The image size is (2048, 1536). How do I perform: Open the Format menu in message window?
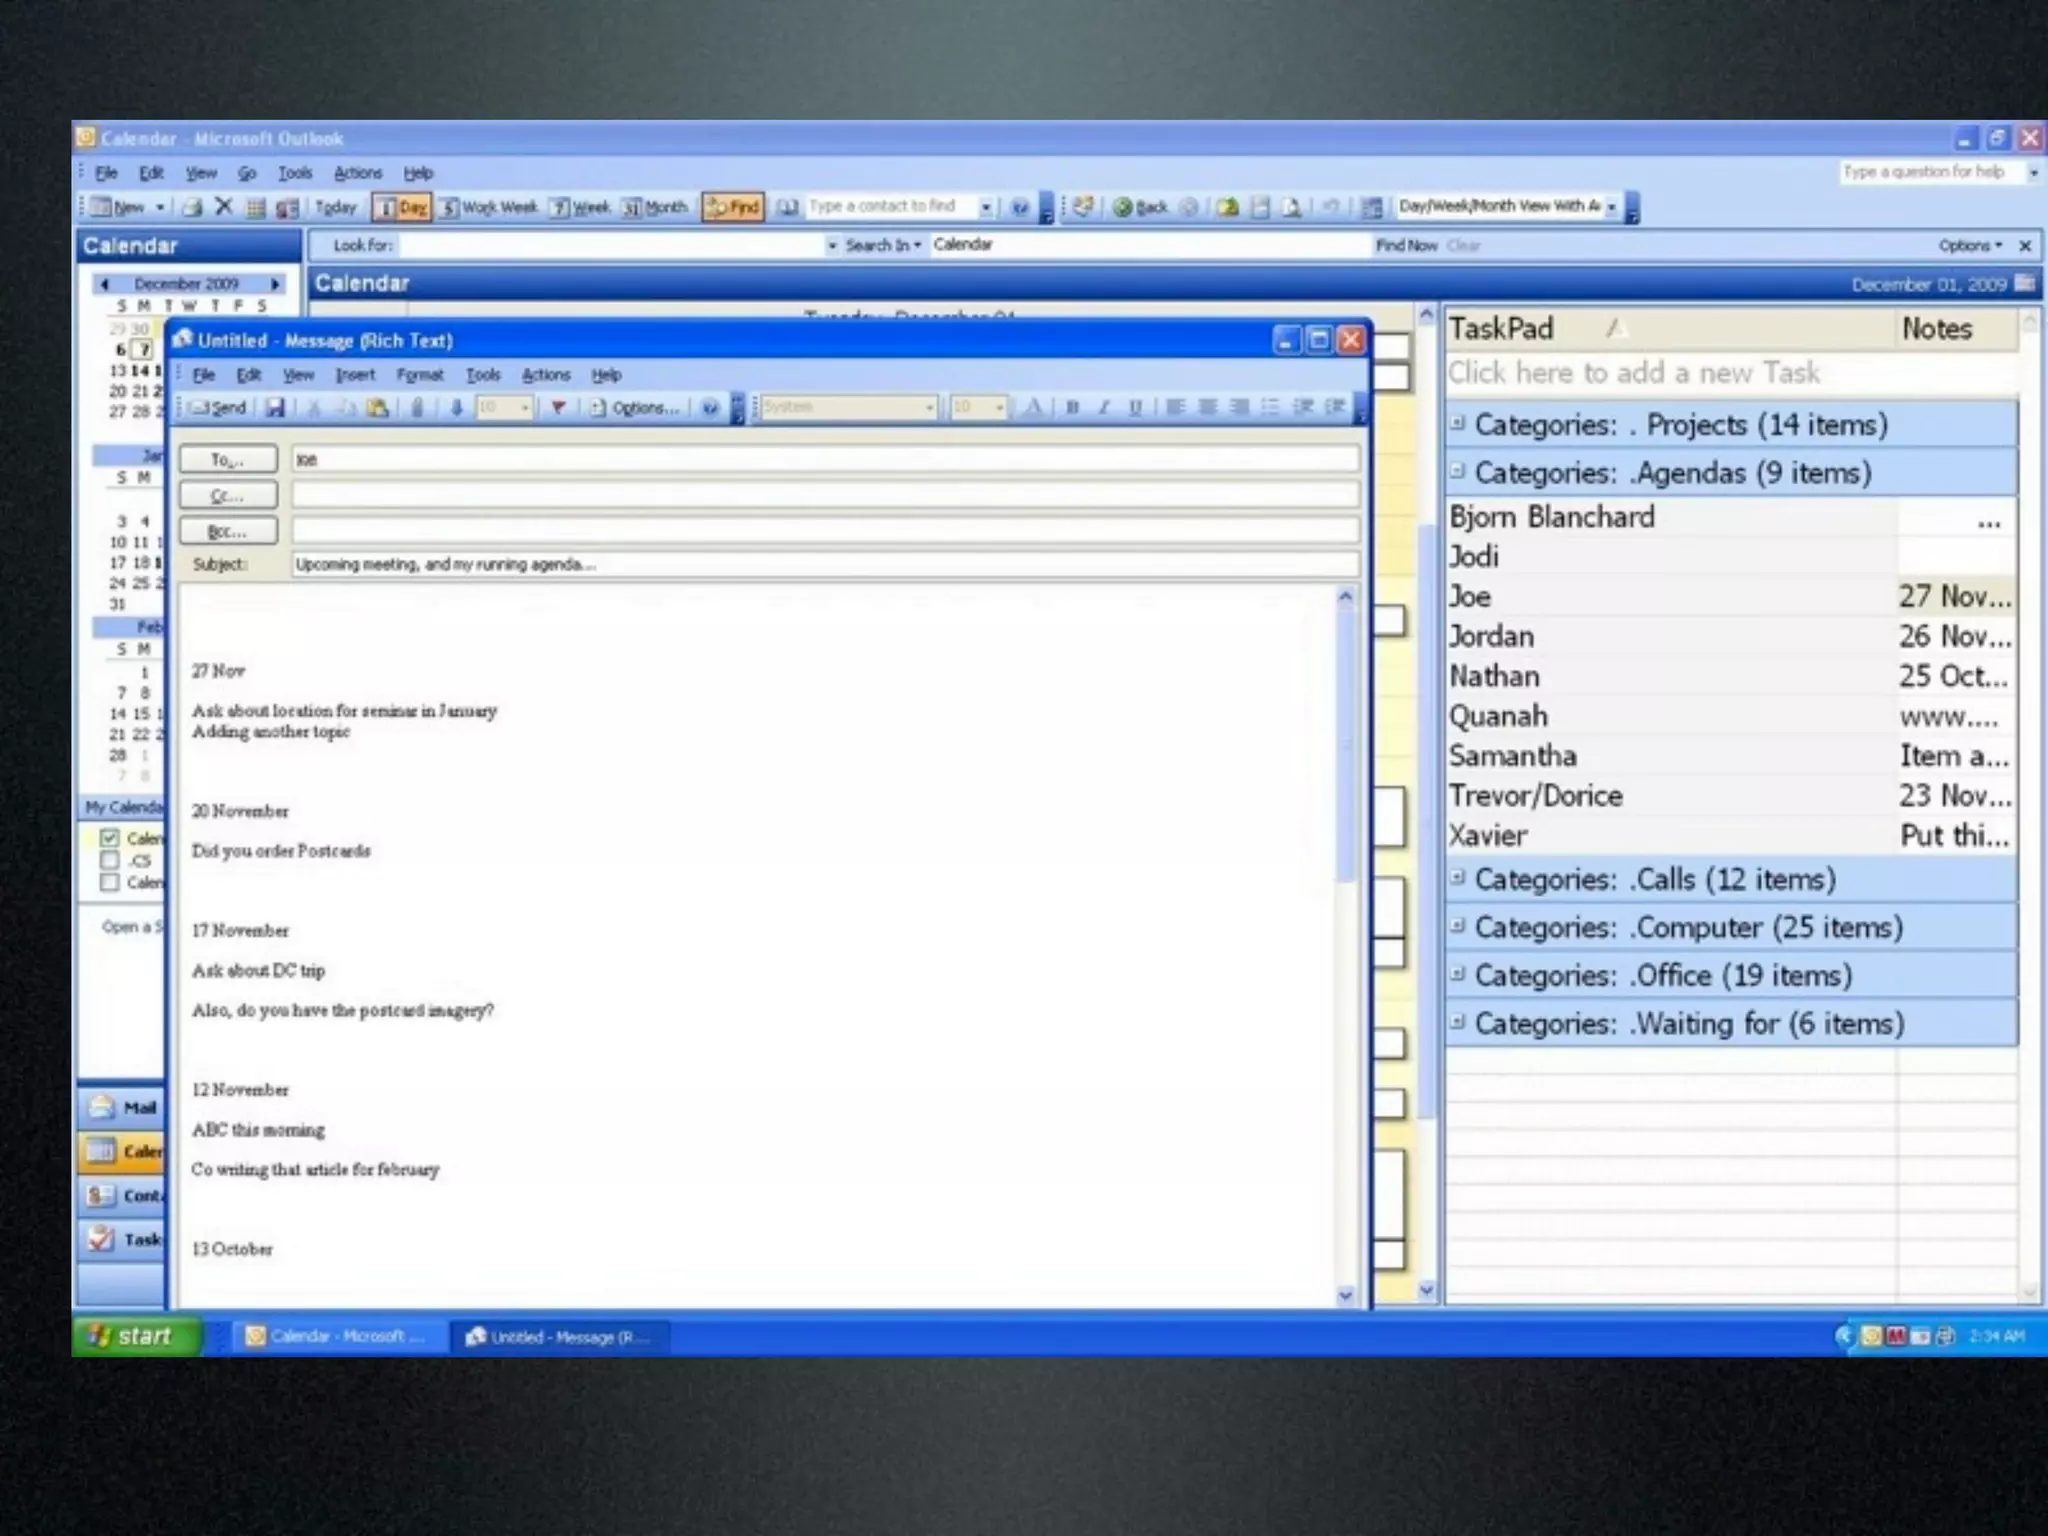419,375
